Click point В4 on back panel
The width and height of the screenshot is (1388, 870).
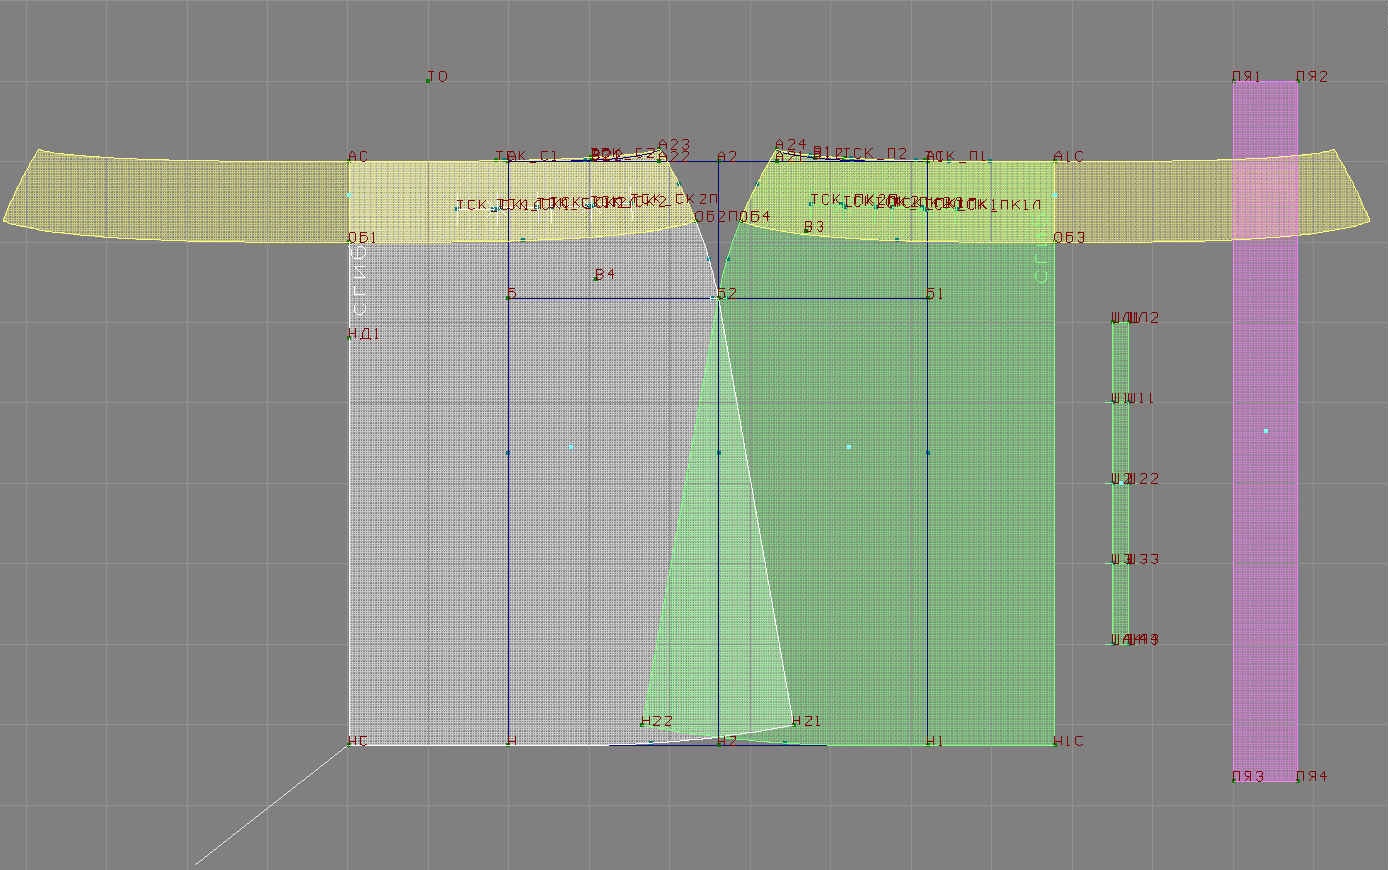click(x=597, y=277)
